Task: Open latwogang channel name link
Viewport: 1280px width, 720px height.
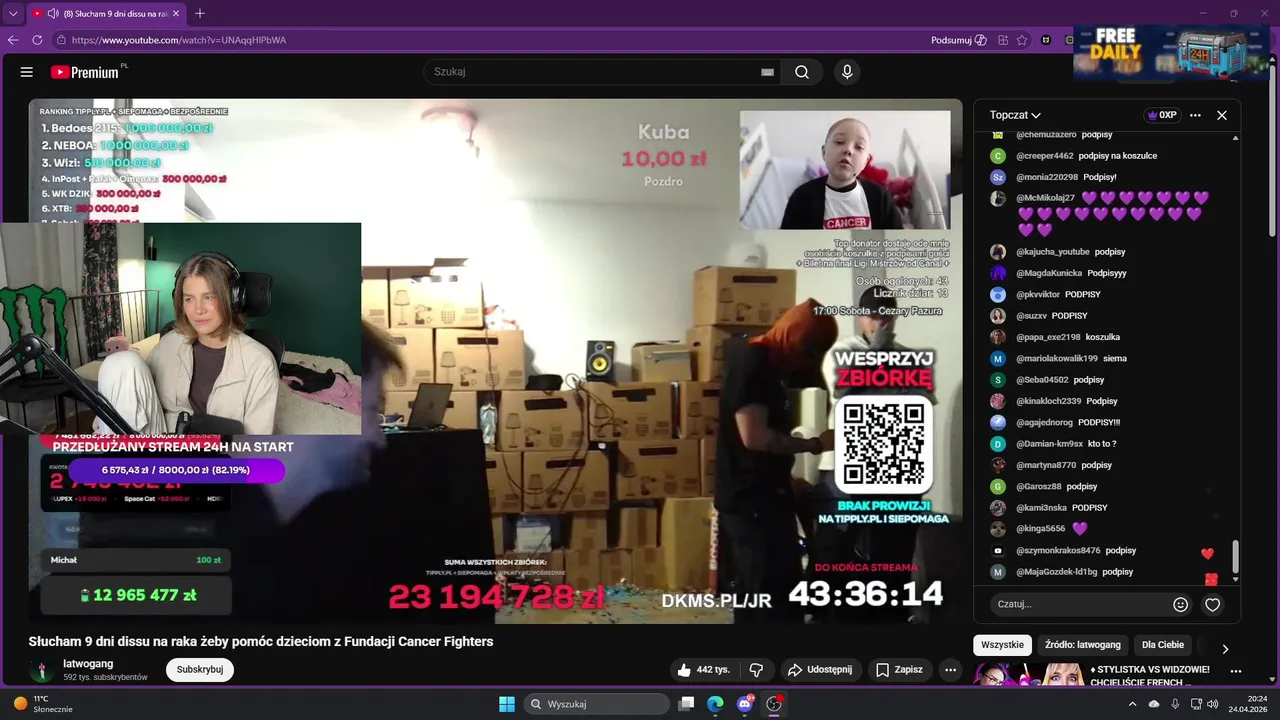Action: (x=88, y=663)
